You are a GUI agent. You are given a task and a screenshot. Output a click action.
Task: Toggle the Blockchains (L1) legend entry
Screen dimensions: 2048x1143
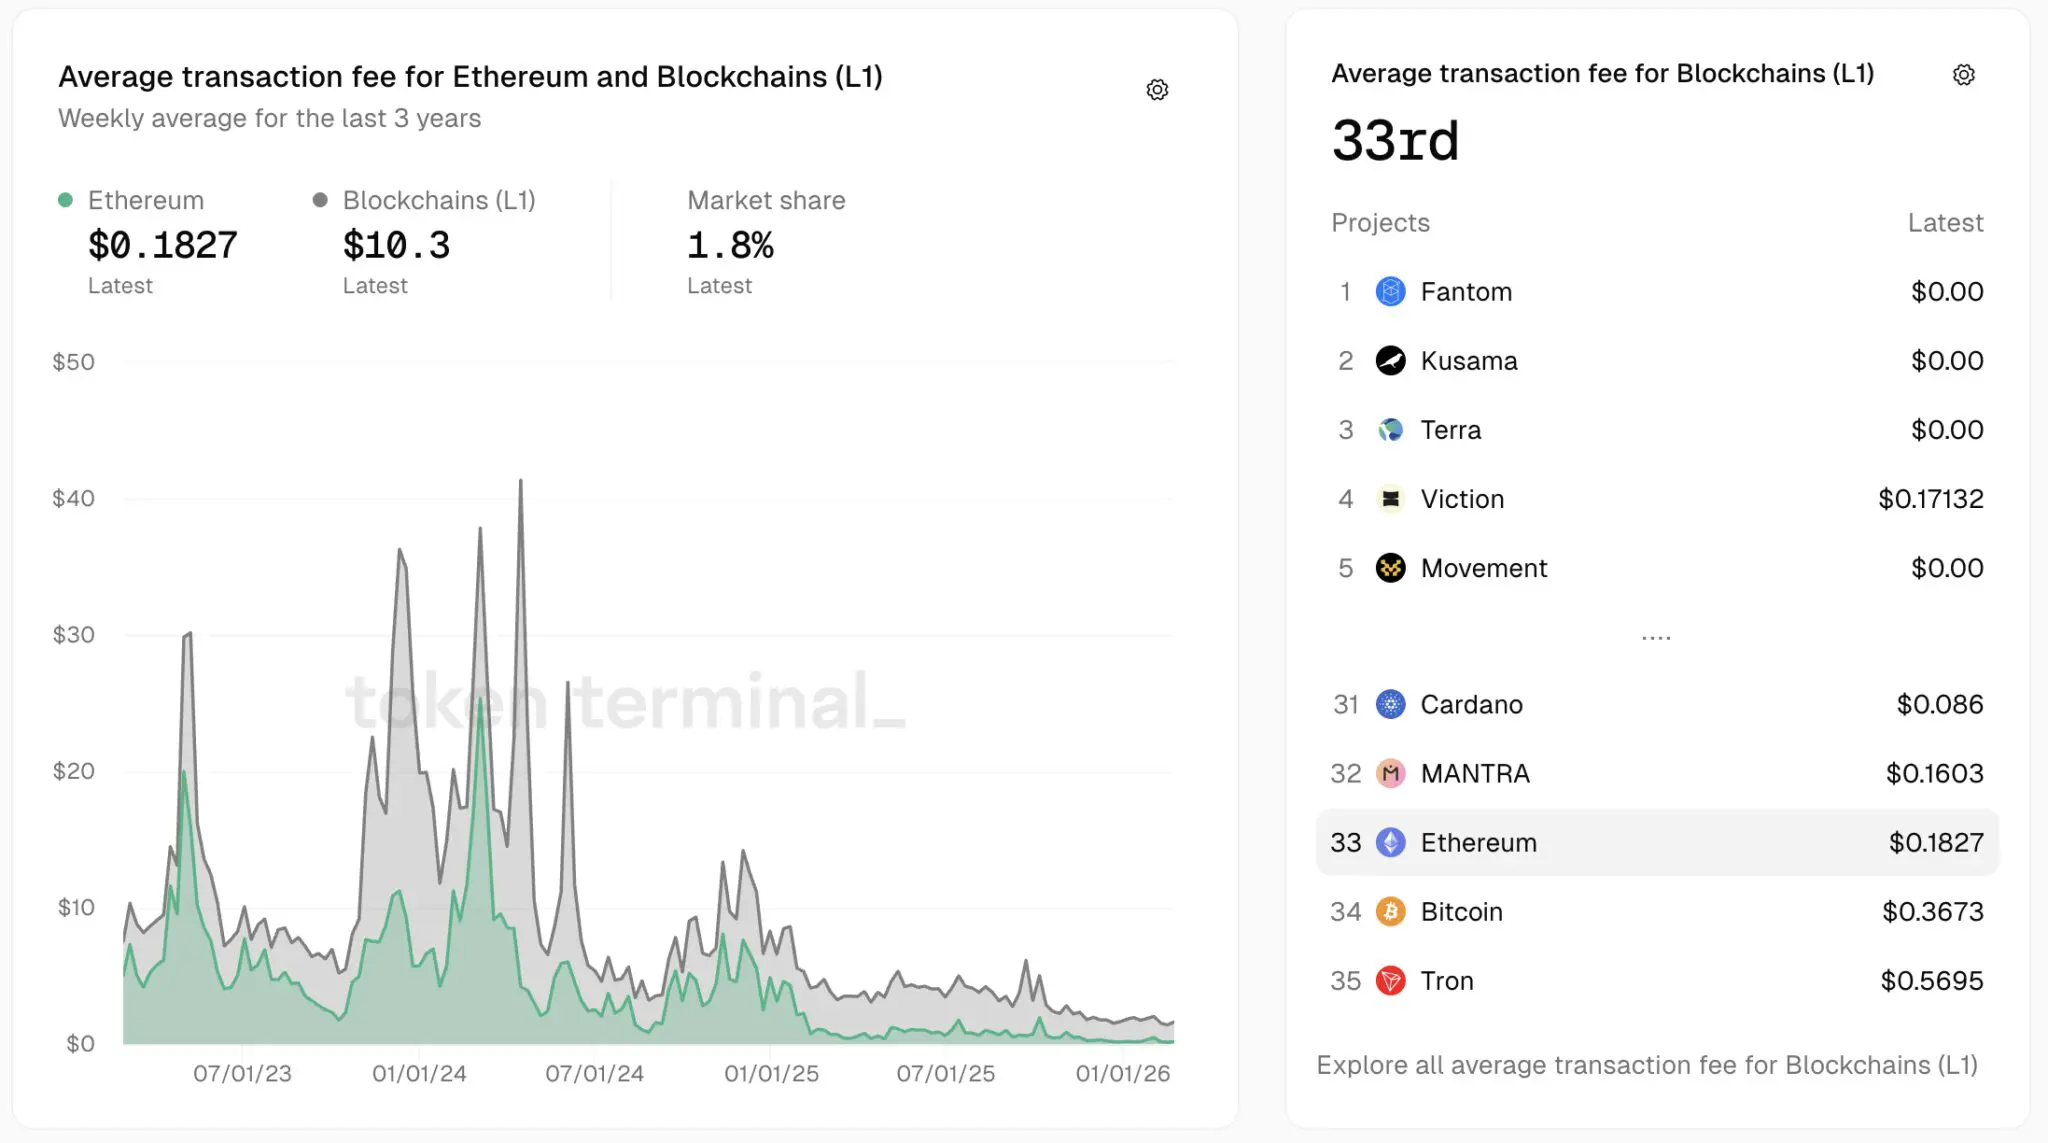[x=438, y=200]
